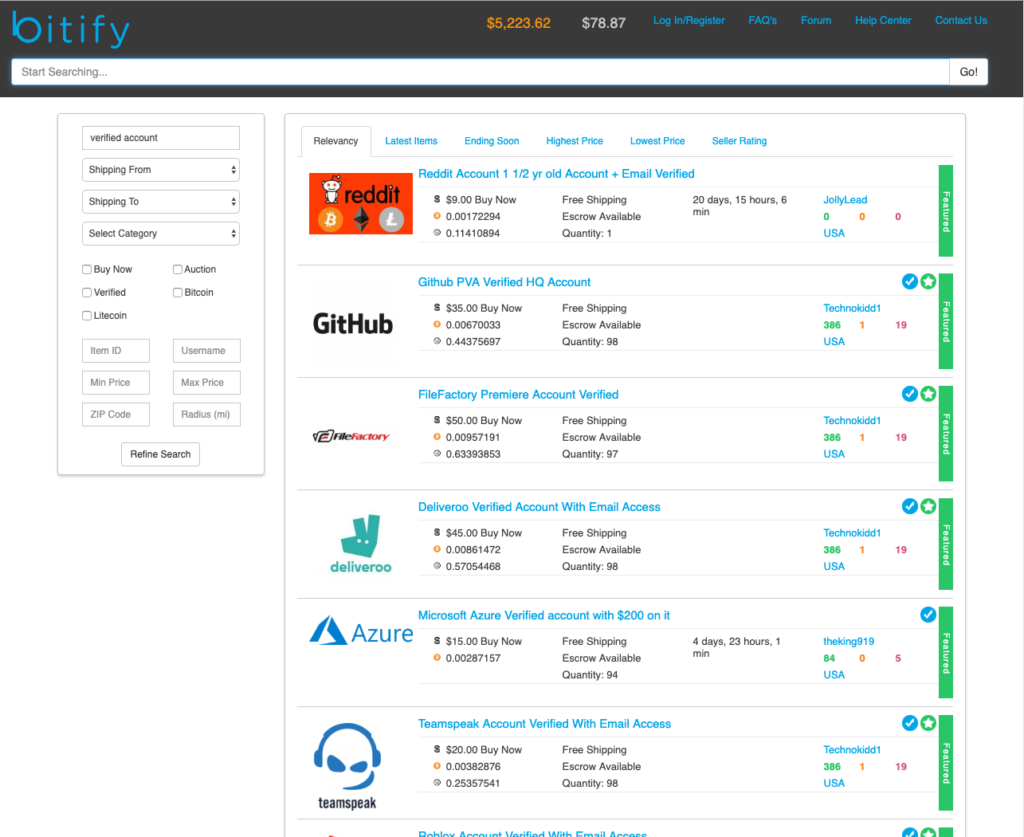Viewport: 1024px width, 837px height.
Task: Open the Help Center link
Action: (883, 20)
